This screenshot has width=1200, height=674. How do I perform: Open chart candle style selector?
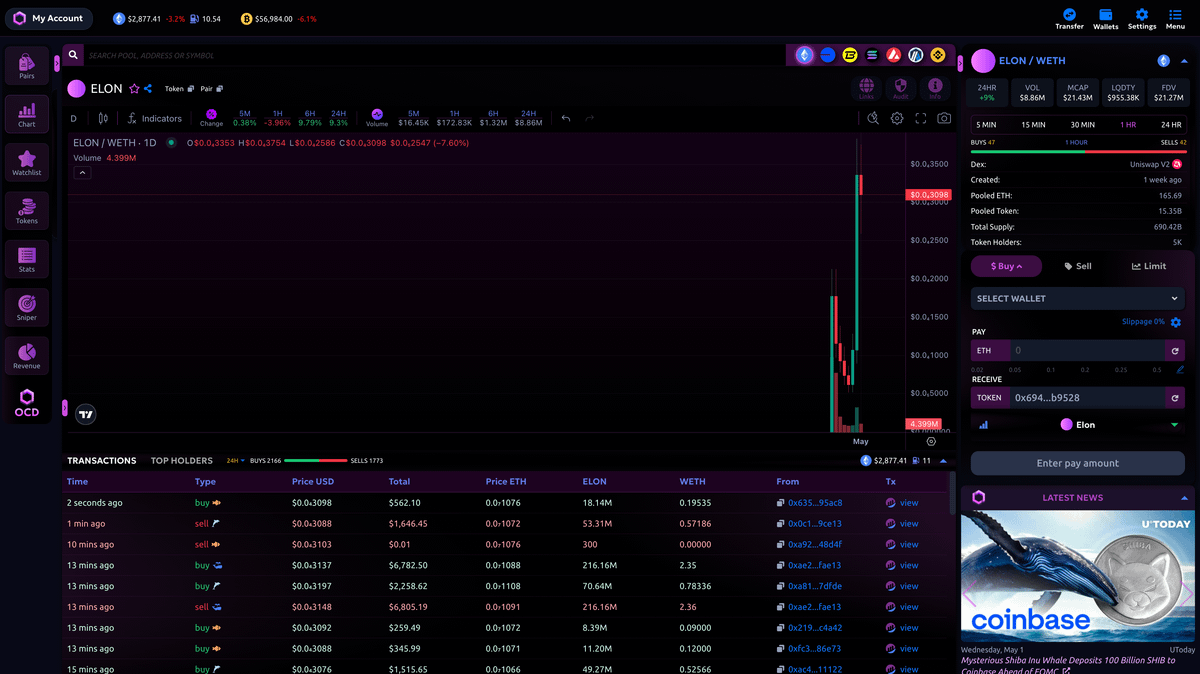[102, 118]
